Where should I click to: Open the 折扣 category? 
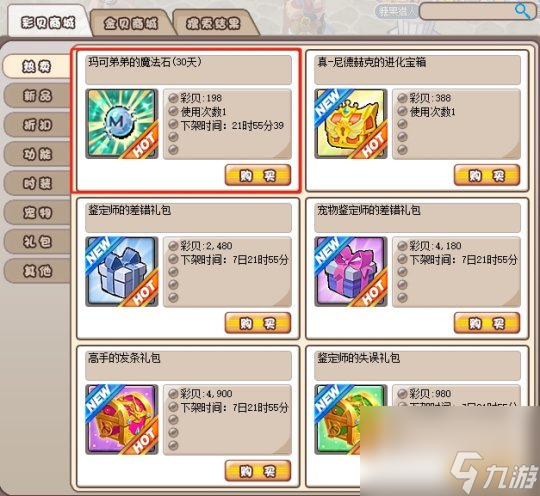pos(37,125)
